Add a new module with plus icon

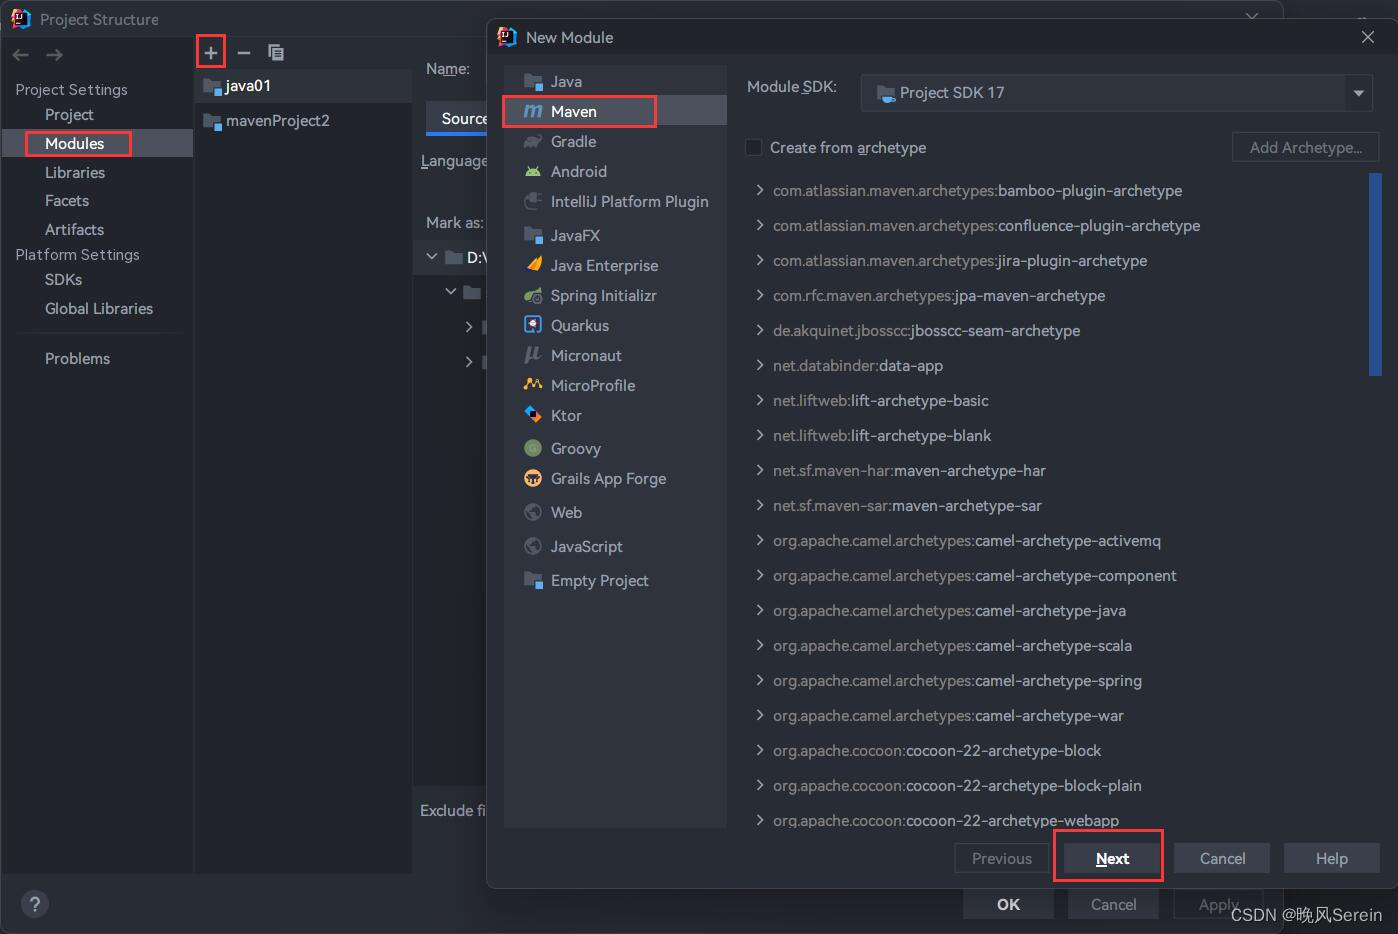pyautogui.click(x=211, y=52)
